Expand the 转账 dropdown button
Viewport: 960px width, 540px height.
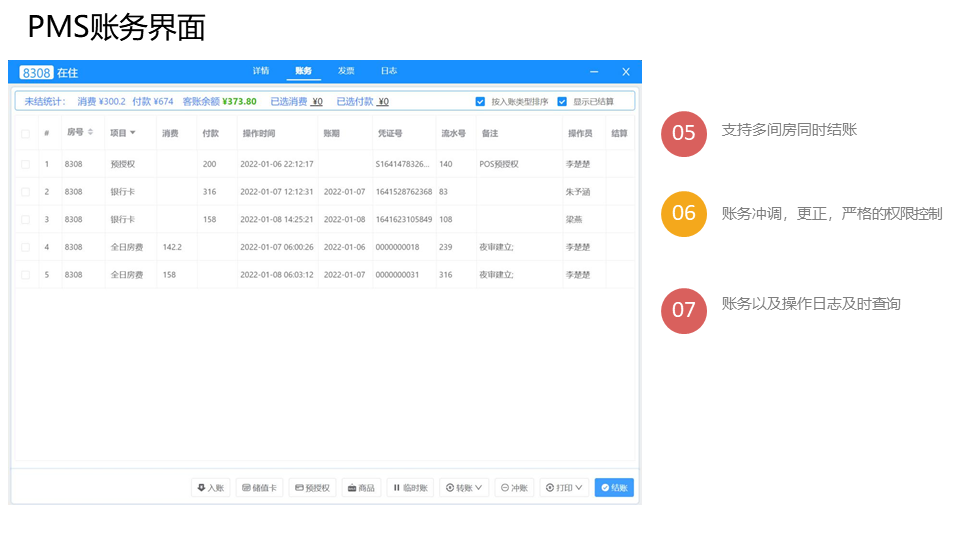point(464,488)
